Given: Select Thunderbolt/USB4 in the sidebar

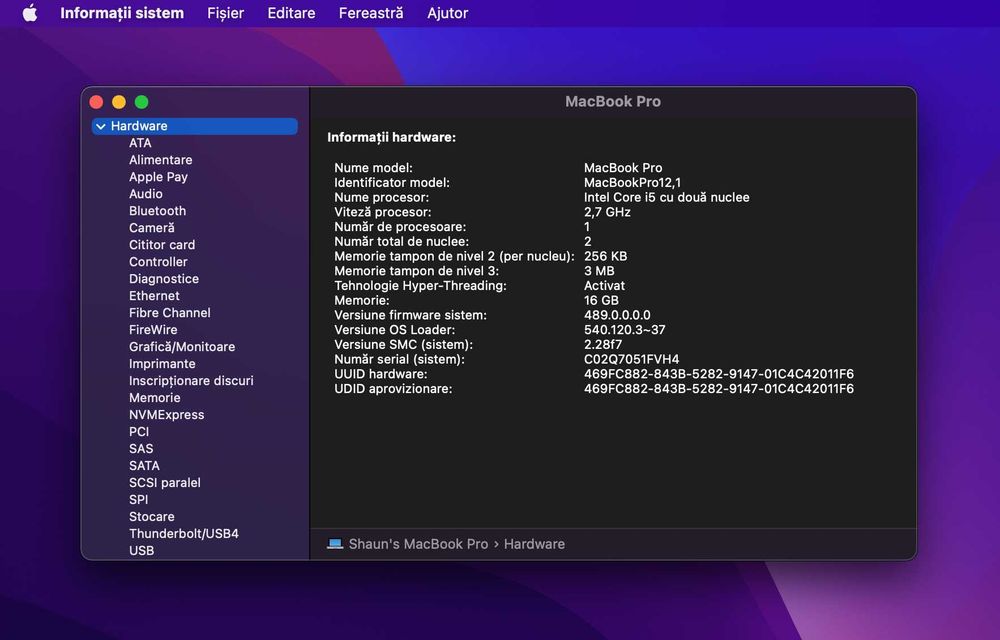Looking at the screenshot, I should 184,534.
